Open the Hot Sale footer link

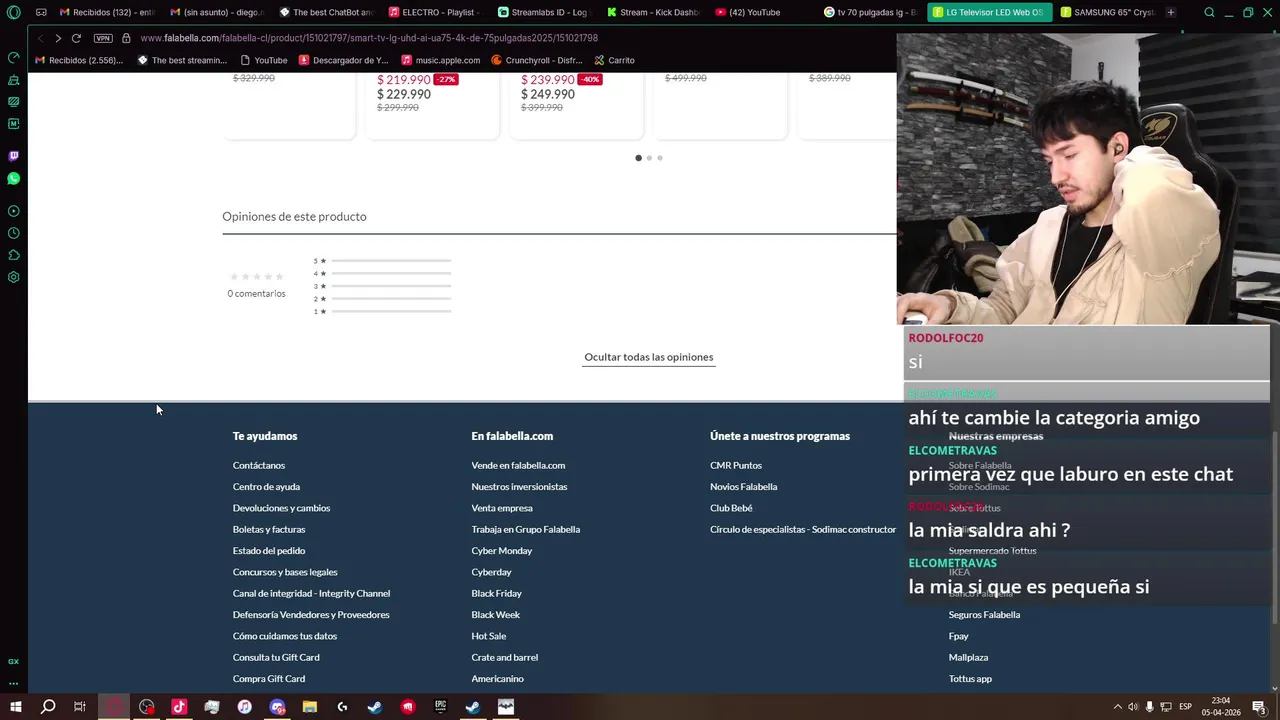(489, 636)
